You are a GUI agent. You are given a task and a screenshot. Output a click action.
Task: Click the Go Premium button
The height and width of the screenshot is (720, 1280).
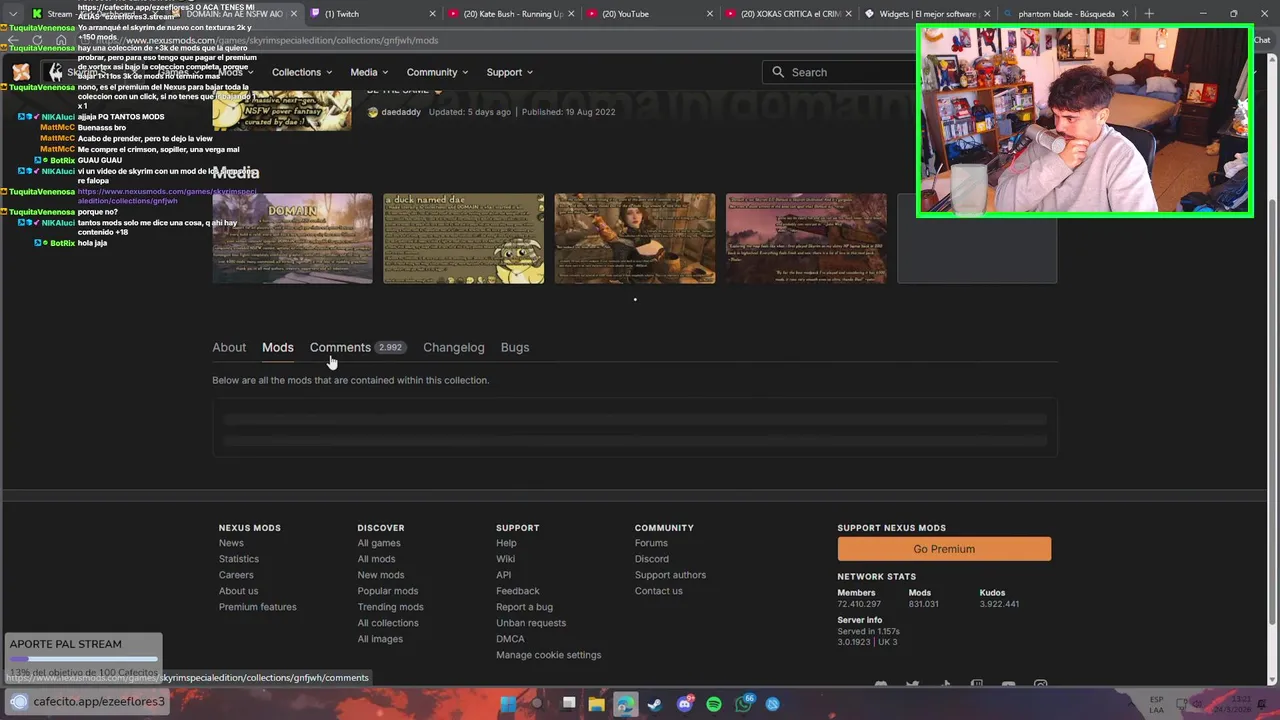944,549
